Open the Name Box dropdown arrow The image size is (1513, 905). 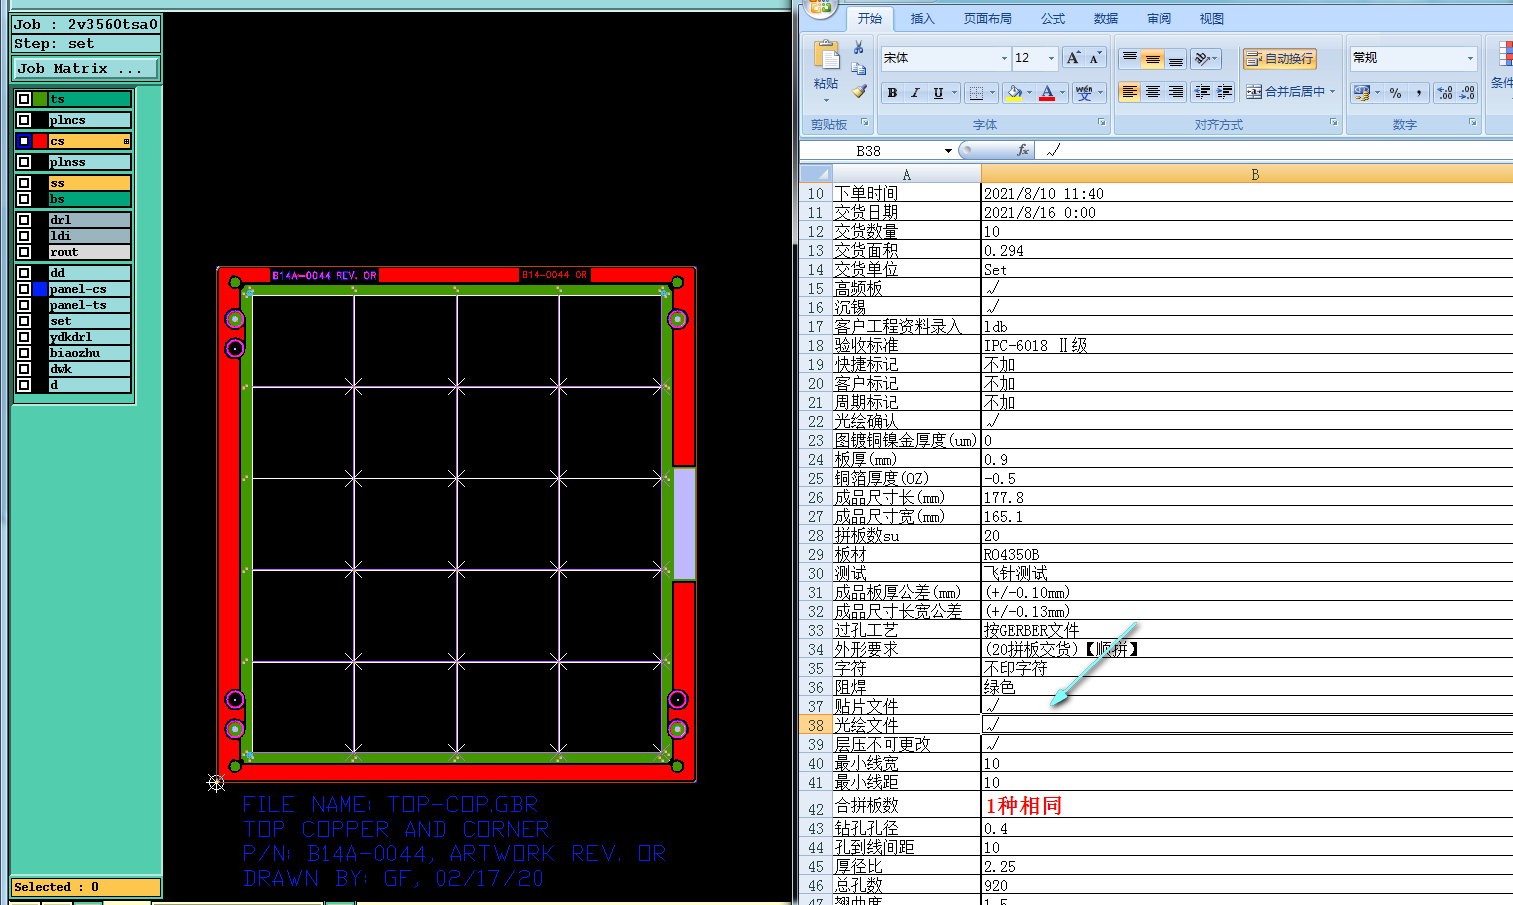[x=948, y=151]
